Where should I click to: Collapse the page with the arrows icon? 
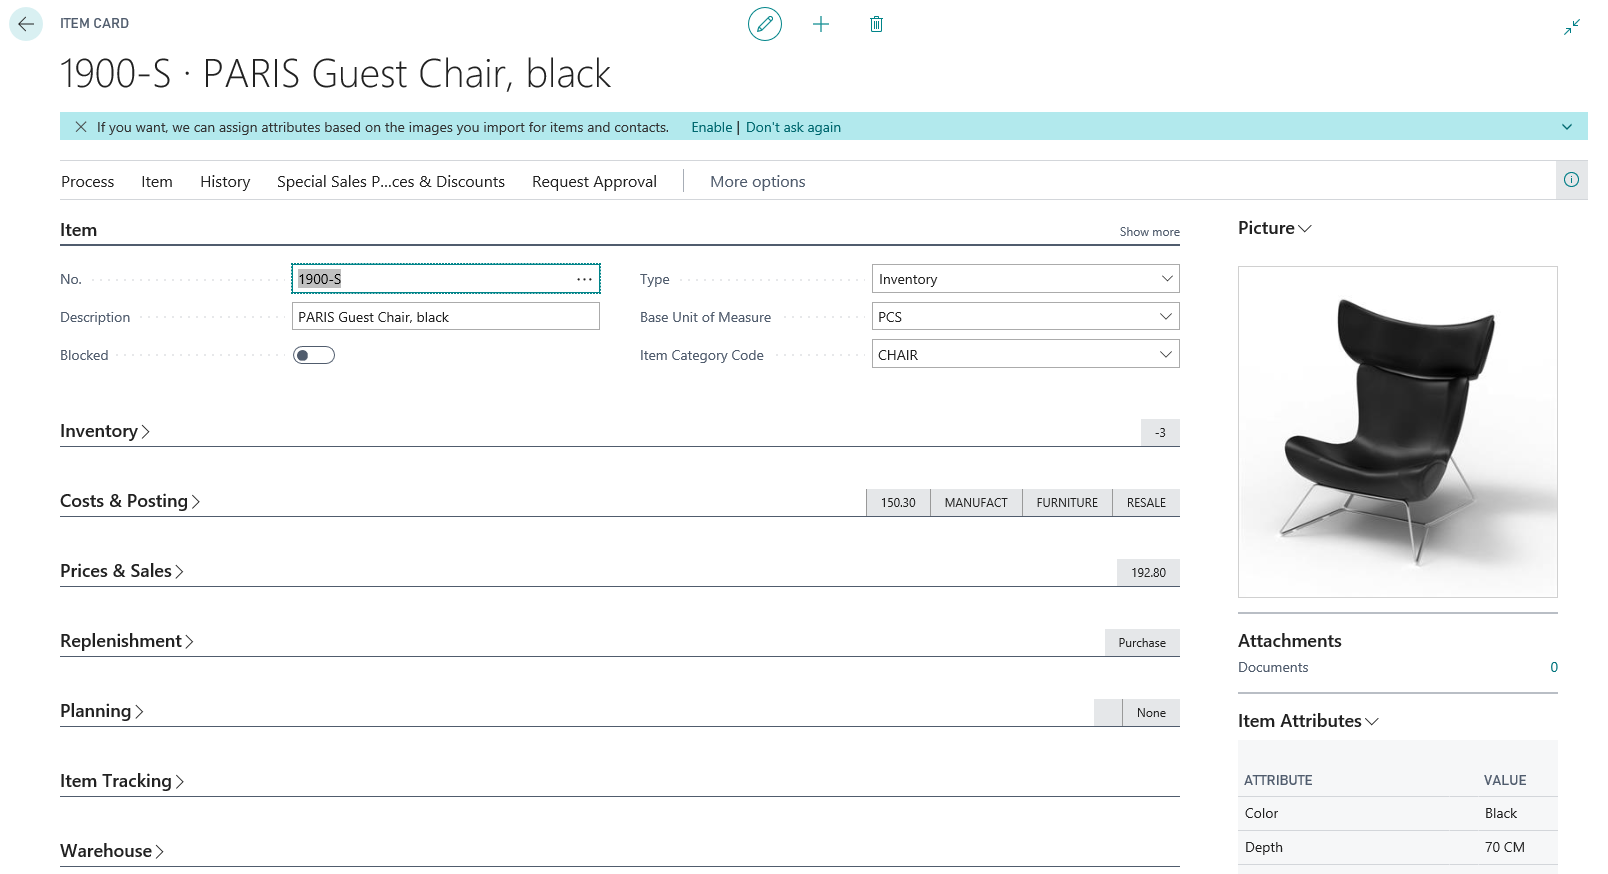(x=1572, y=27)
